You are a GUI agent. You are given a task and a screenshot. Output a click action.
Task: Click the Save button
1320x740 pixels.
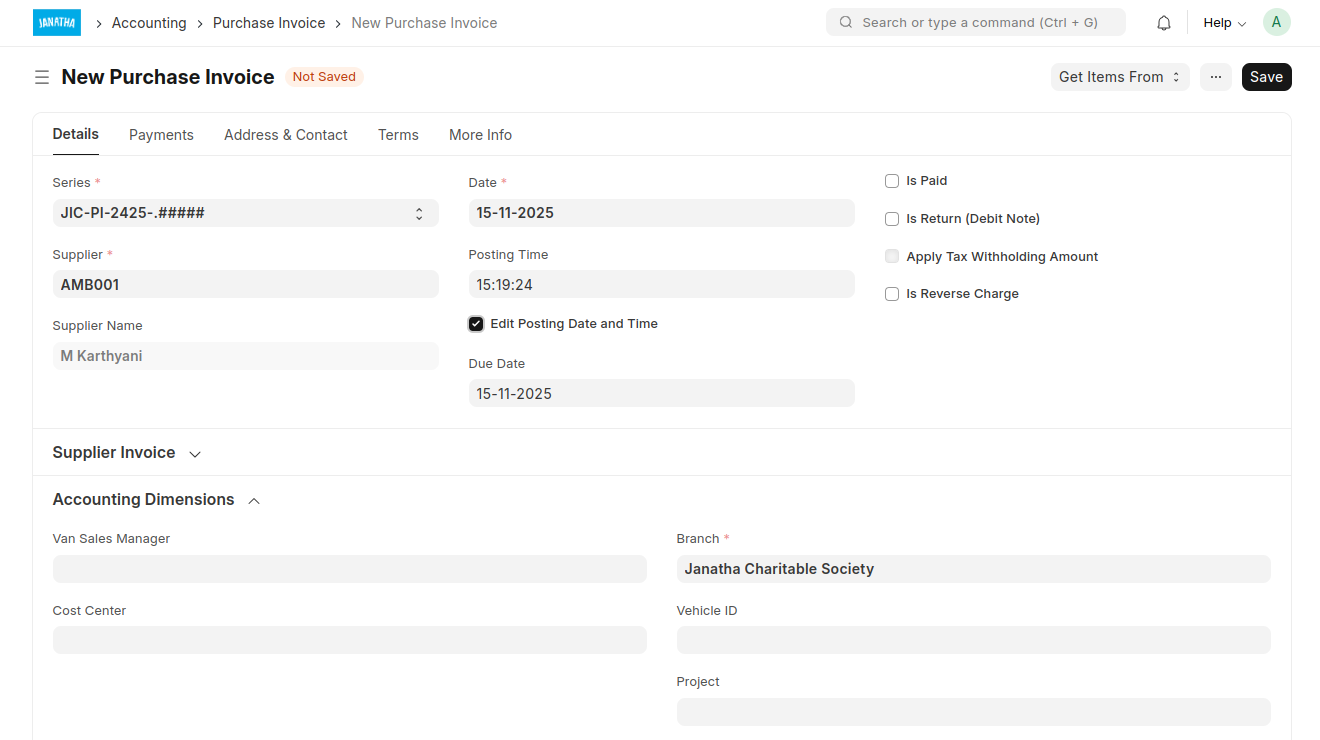(x=1266, y=77)
